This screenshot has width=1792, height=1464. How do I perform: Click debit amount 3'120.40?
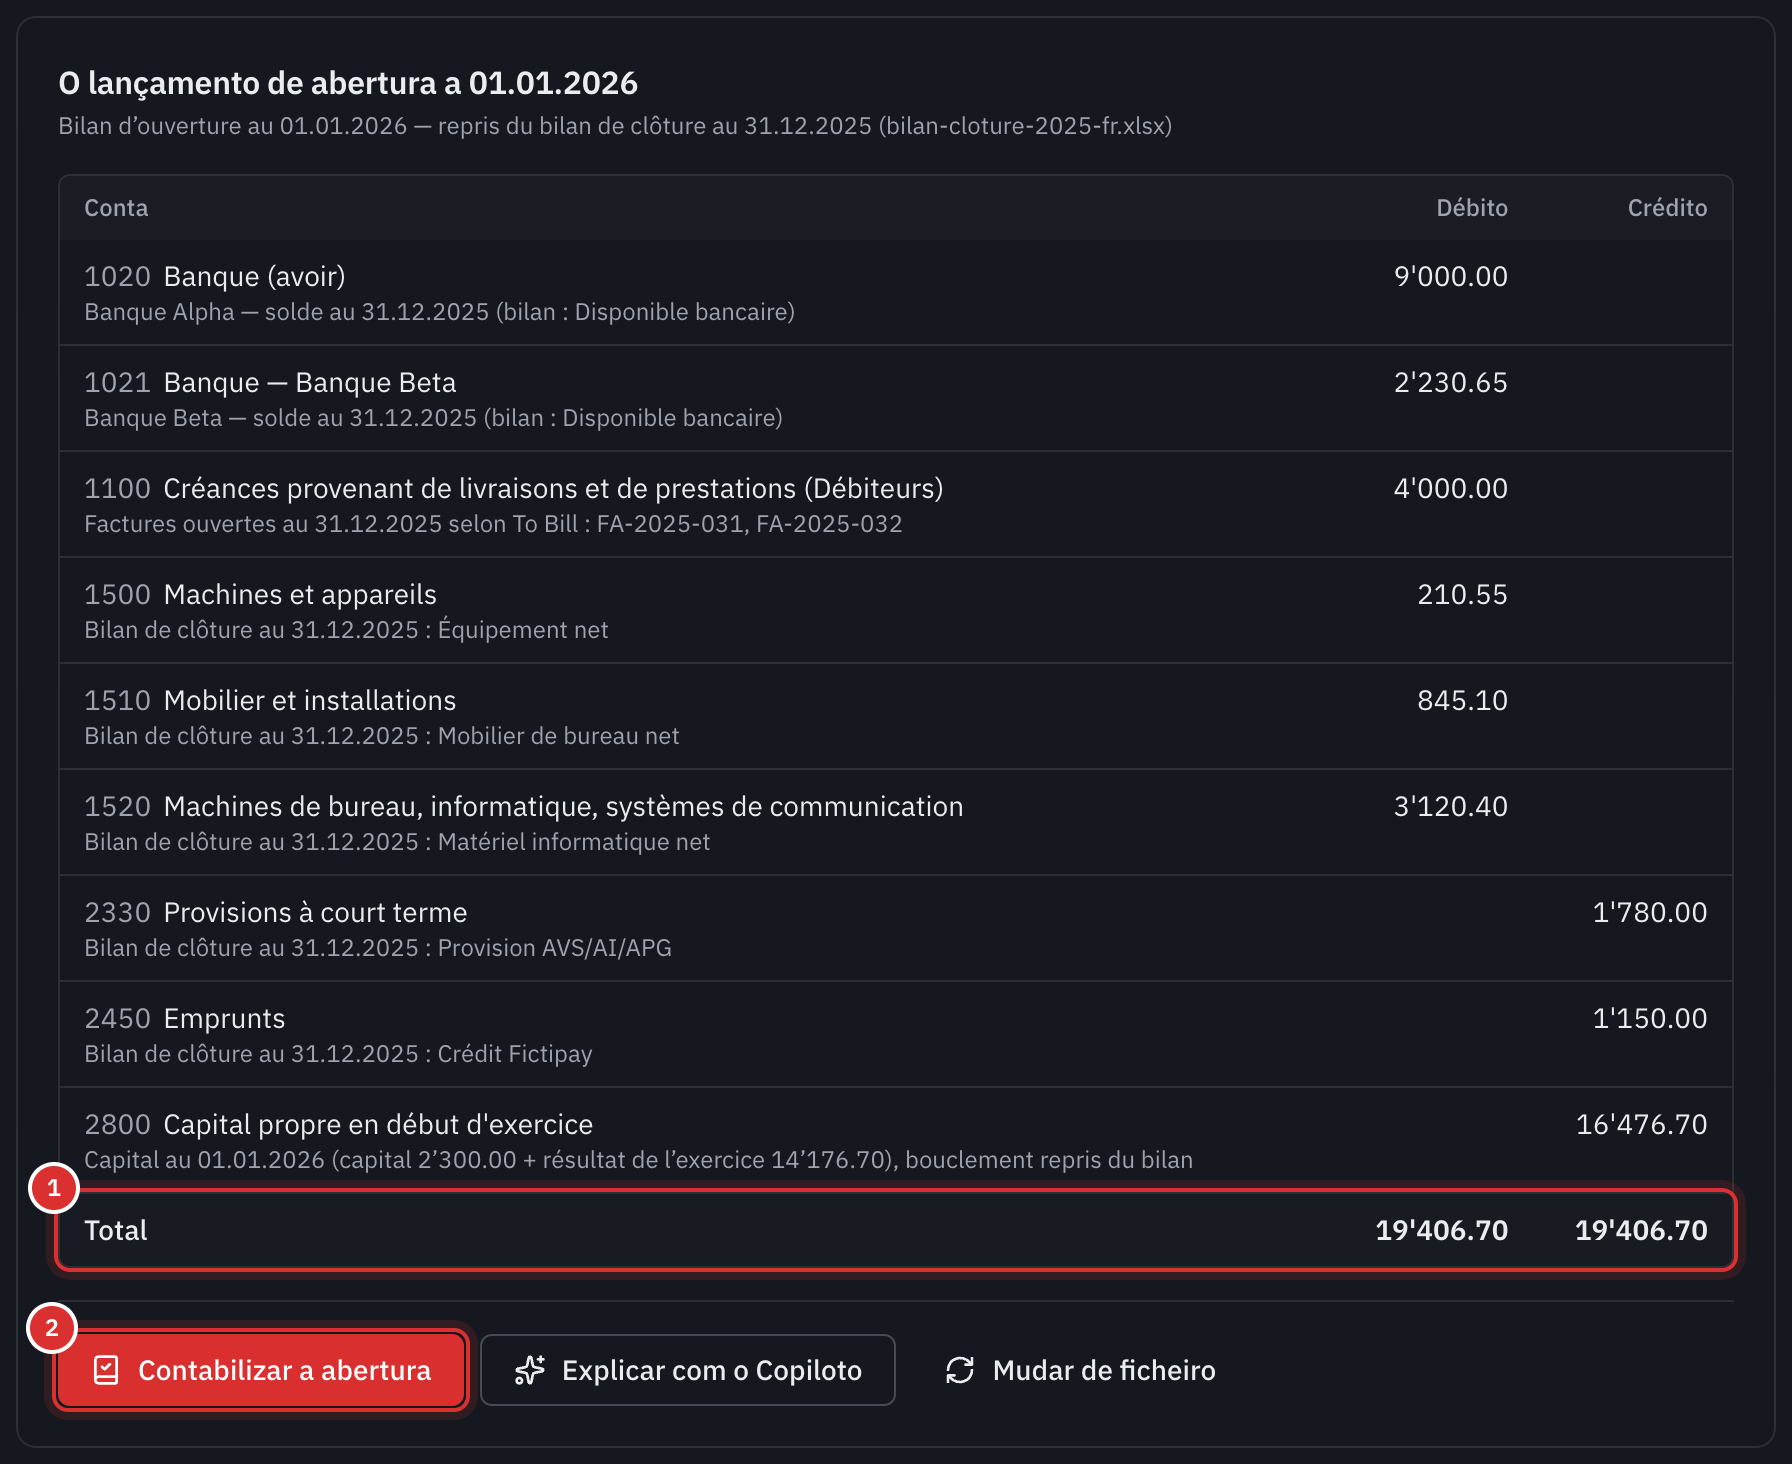coord(1451,806)
